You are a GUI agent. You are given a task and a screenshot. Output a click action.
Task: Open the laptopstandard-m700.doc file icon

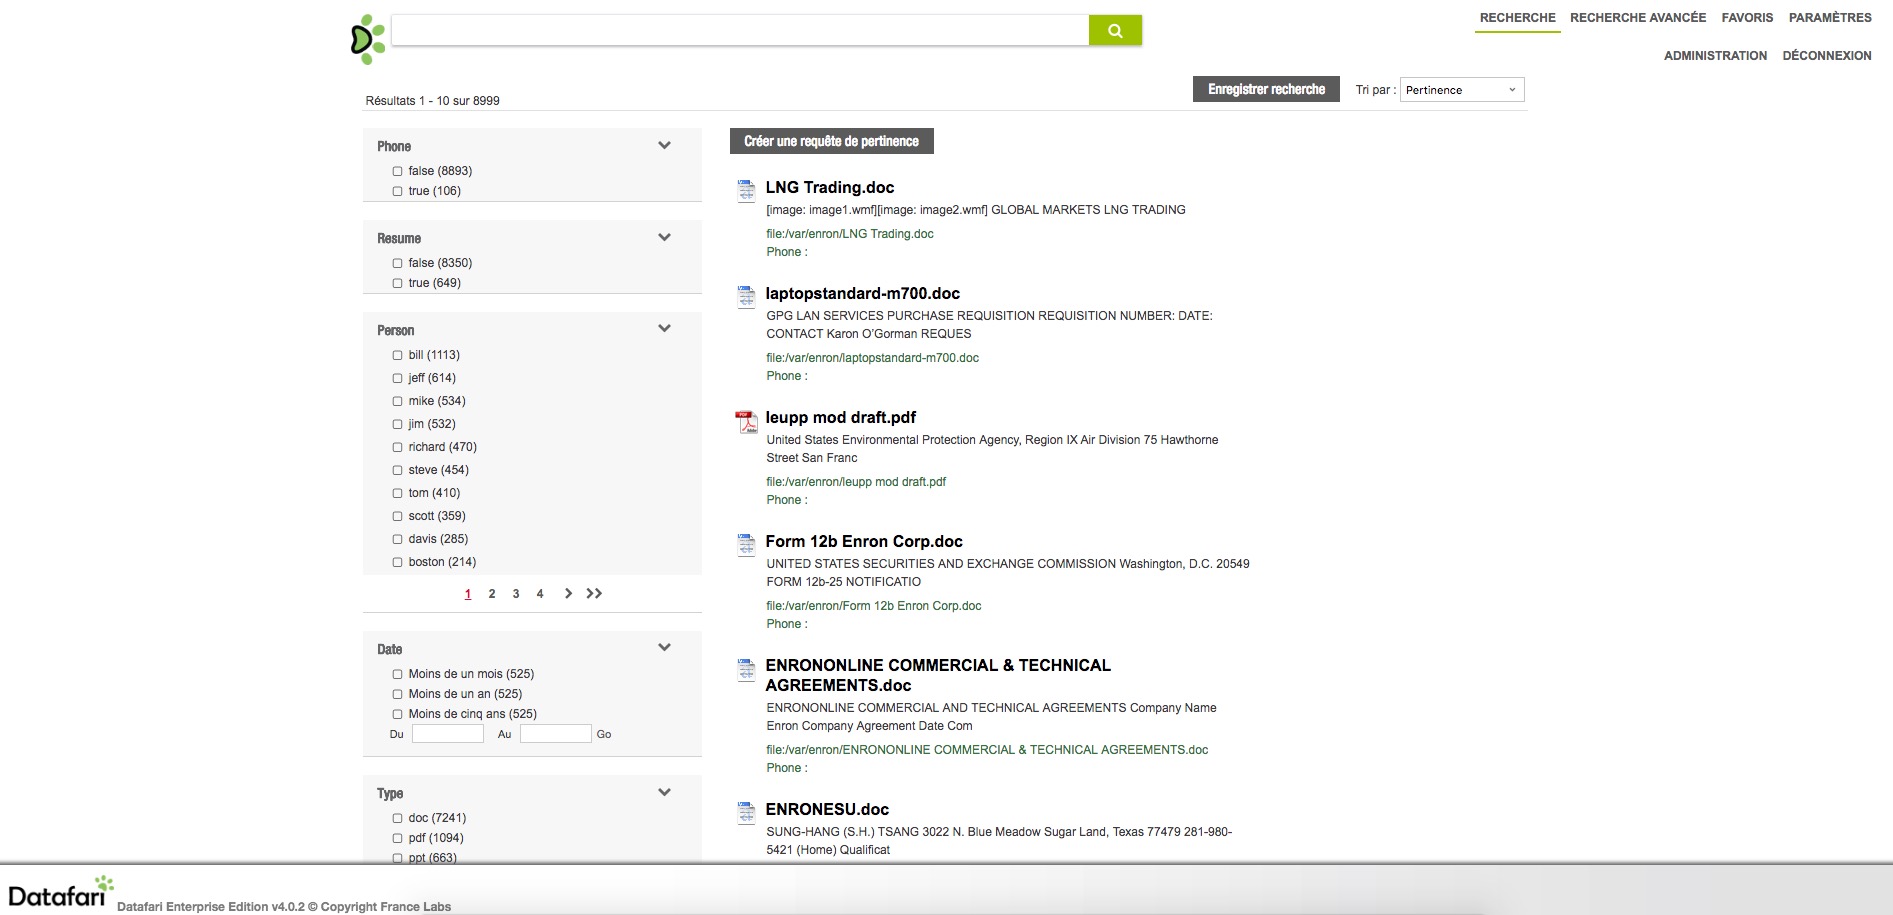(746, 296)
